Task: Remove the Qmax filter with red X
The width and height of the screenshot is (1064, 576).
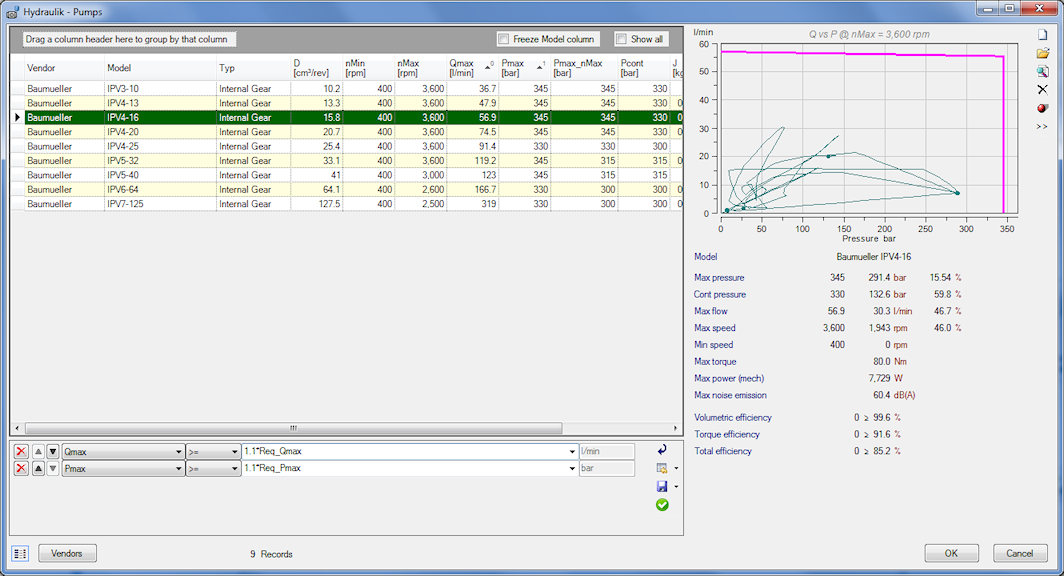Action: pos(21,451)
